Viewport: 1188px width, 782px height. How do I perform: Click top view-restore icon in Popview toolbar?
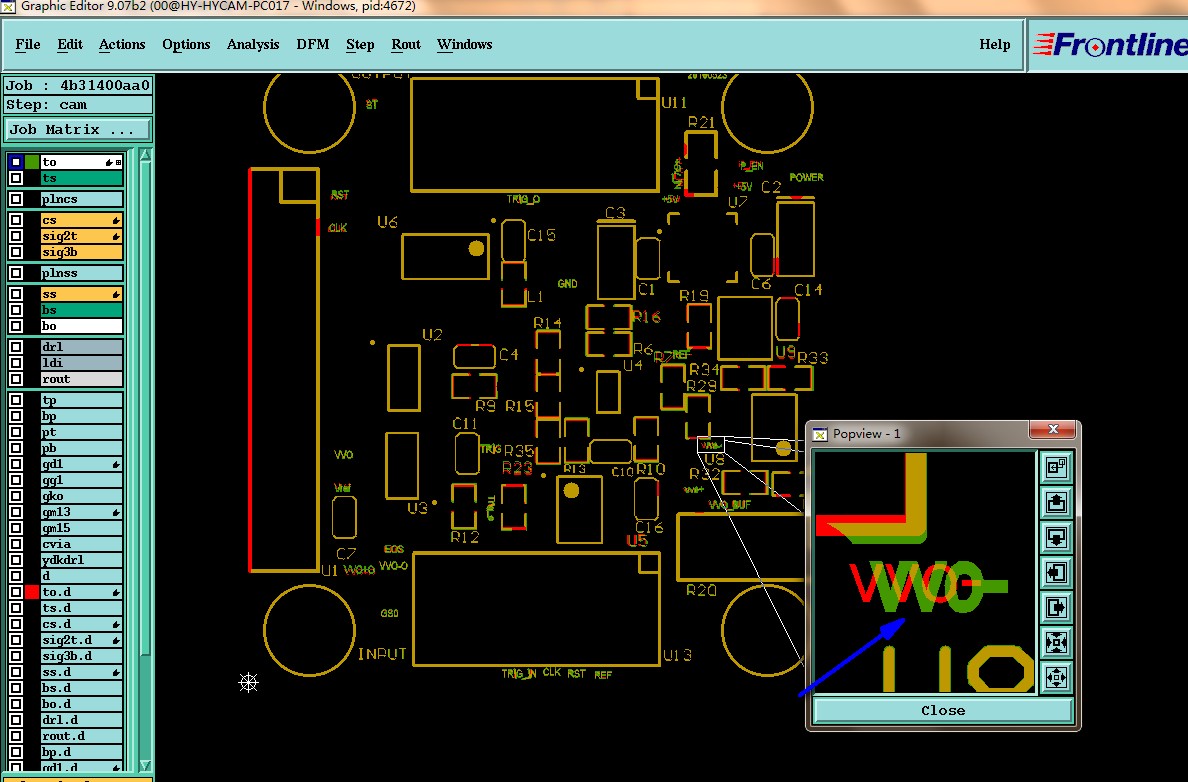point(1056,468)
